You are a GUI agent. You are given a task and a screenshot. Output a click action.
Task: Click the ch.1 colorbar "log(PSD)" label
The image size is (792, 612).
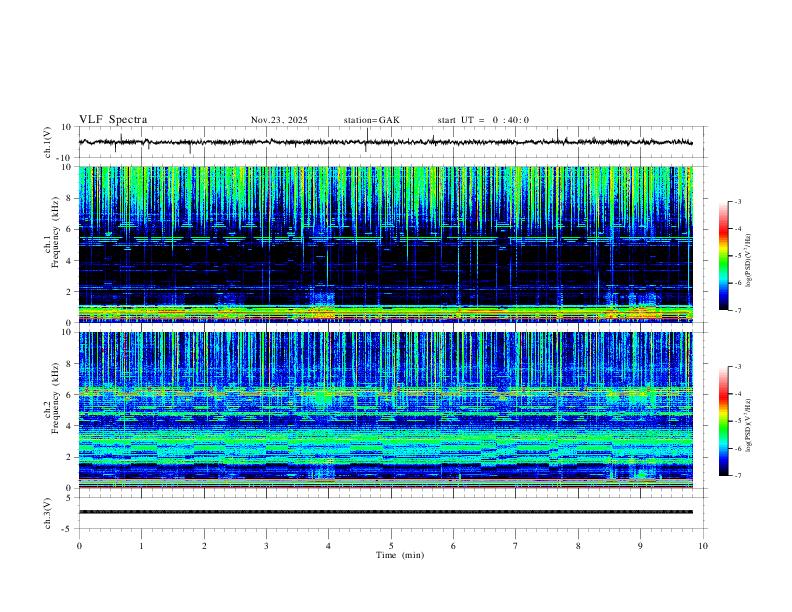(748, 261)
